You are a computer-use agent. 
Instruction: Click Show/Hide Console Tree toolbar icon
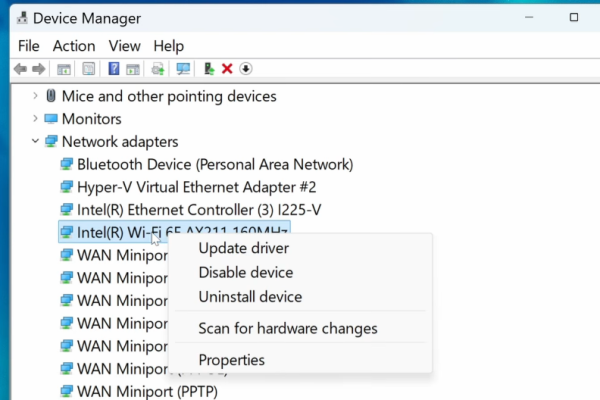[64, 69]
